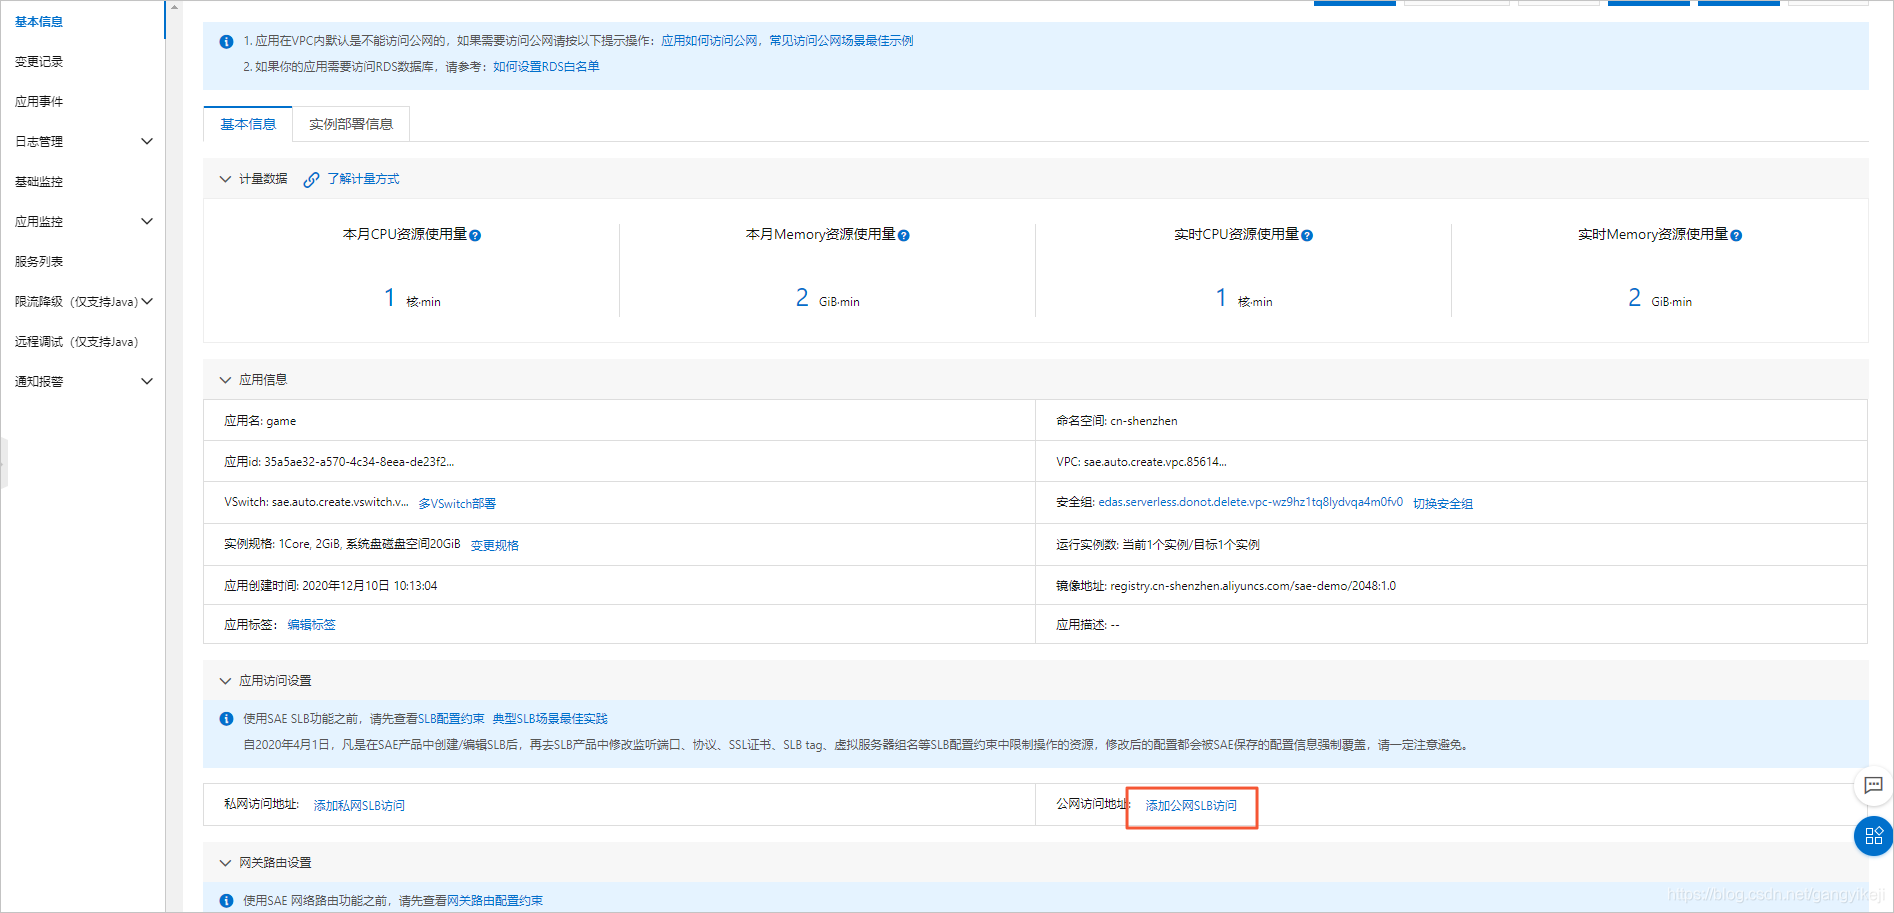The width and height of the screenshot is (1894, 913).
Task: Click info icon in SLB notice
Action: (226, 719)
